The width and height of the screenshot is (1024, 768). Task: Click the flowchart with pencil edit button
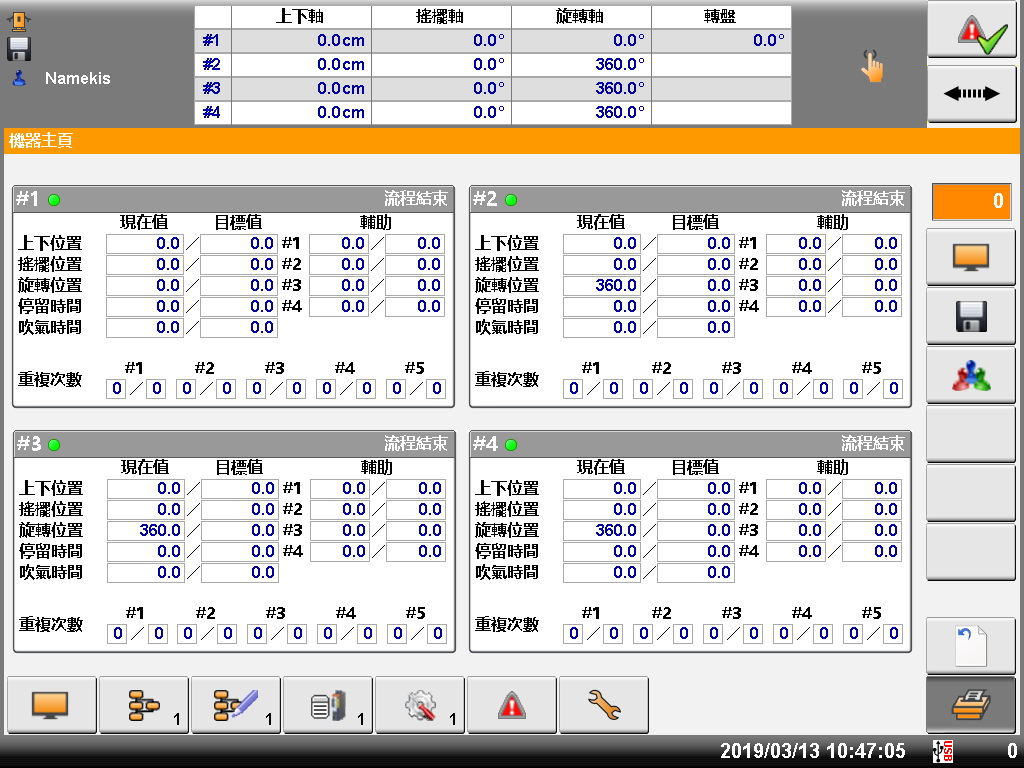236,706
